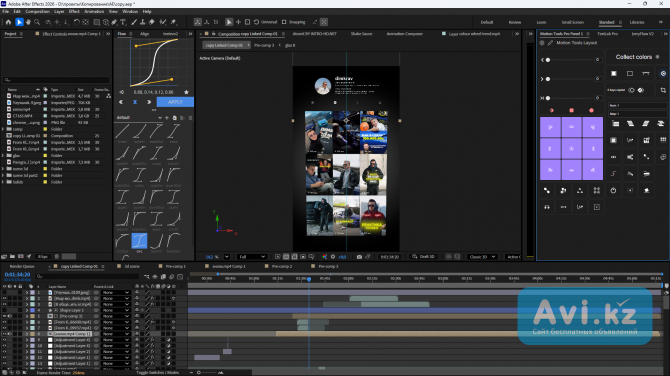Click the Motion Tools pencil edit icon

[x=550, y=43]
